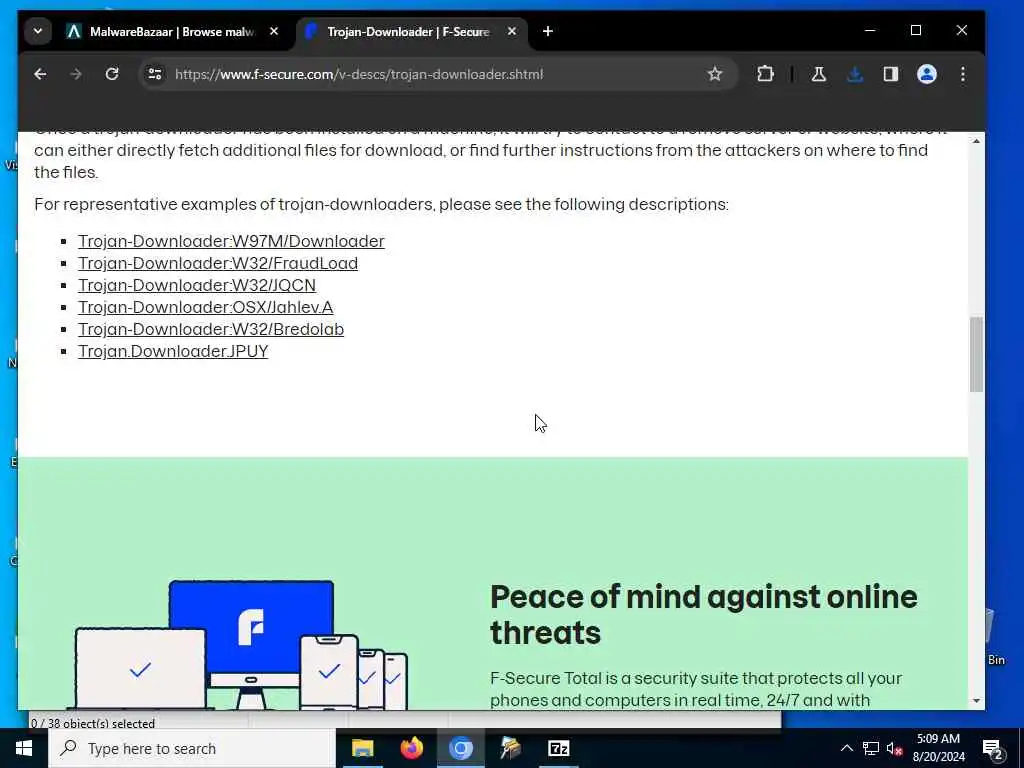Click the scrollbar up arrow
Image resolution: width=1024 pixels, height=768 pixels.
click(x=976, y=141)
